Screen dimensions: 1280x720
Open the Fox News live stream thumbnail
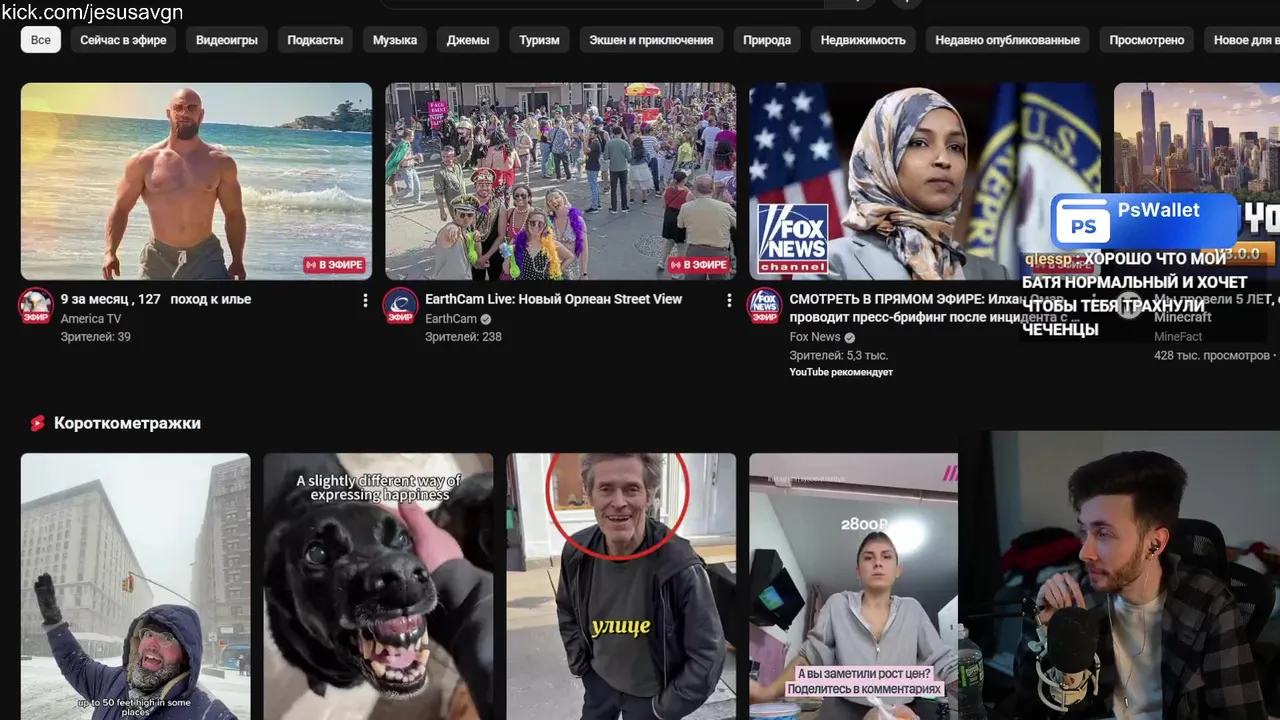click(925, 181)
